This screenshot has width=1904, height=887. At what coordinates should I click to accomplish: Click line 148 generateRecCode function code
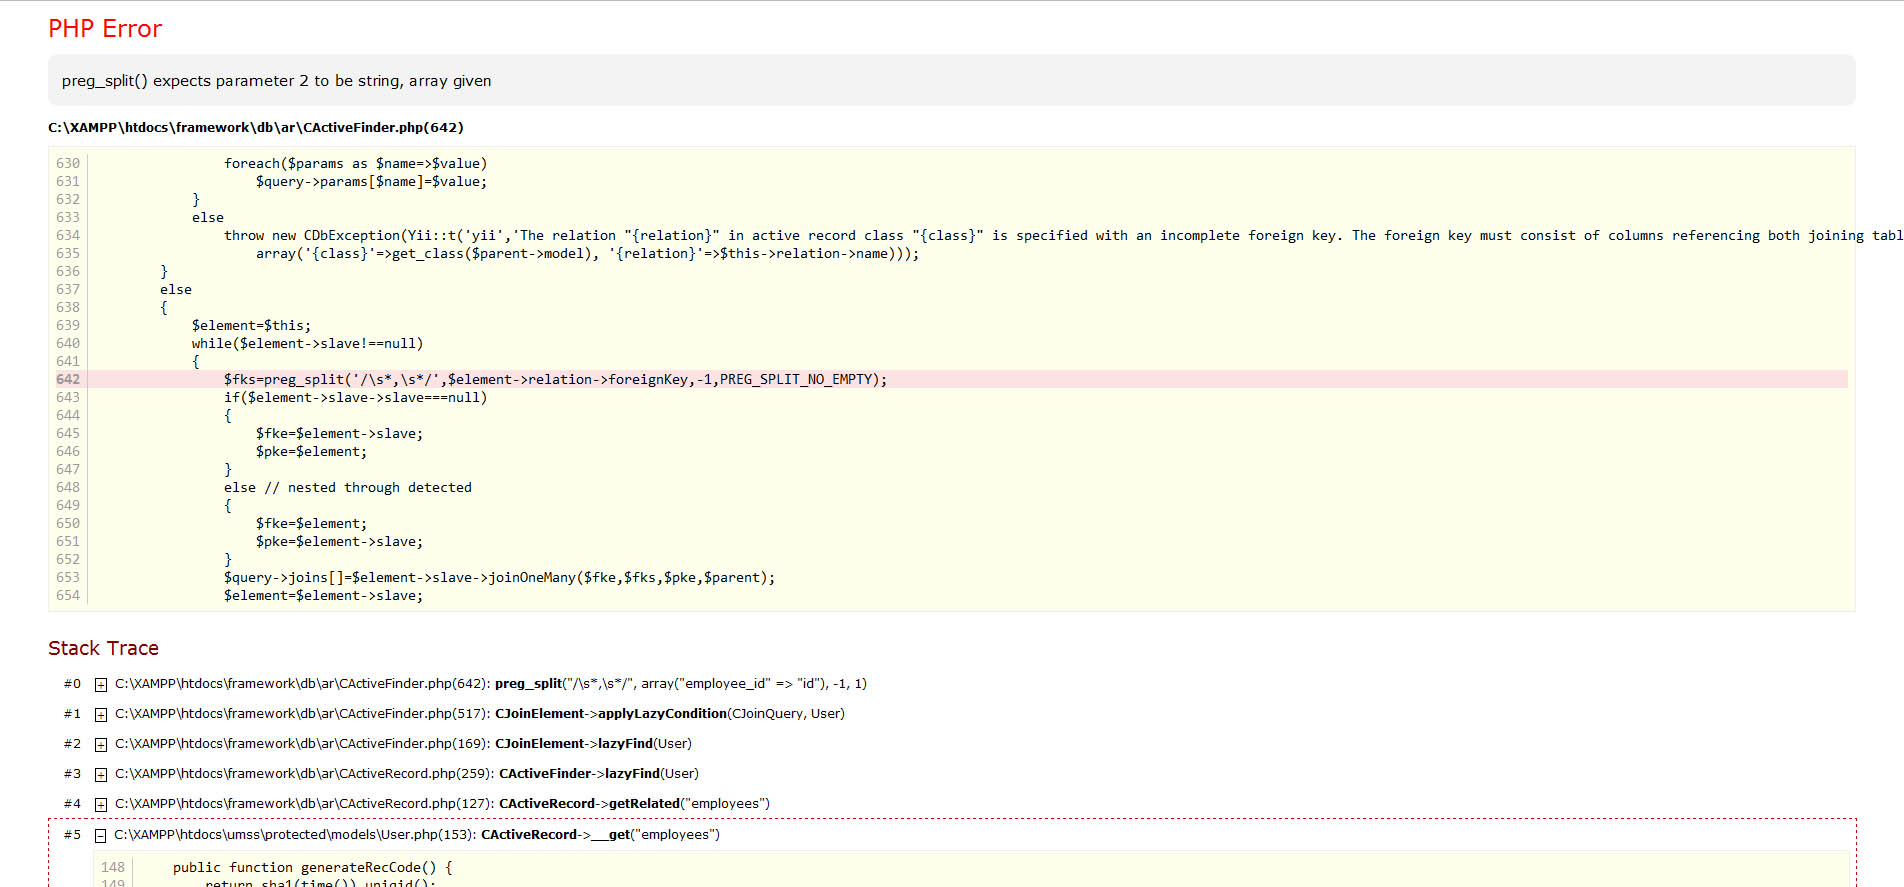point(313,868)
